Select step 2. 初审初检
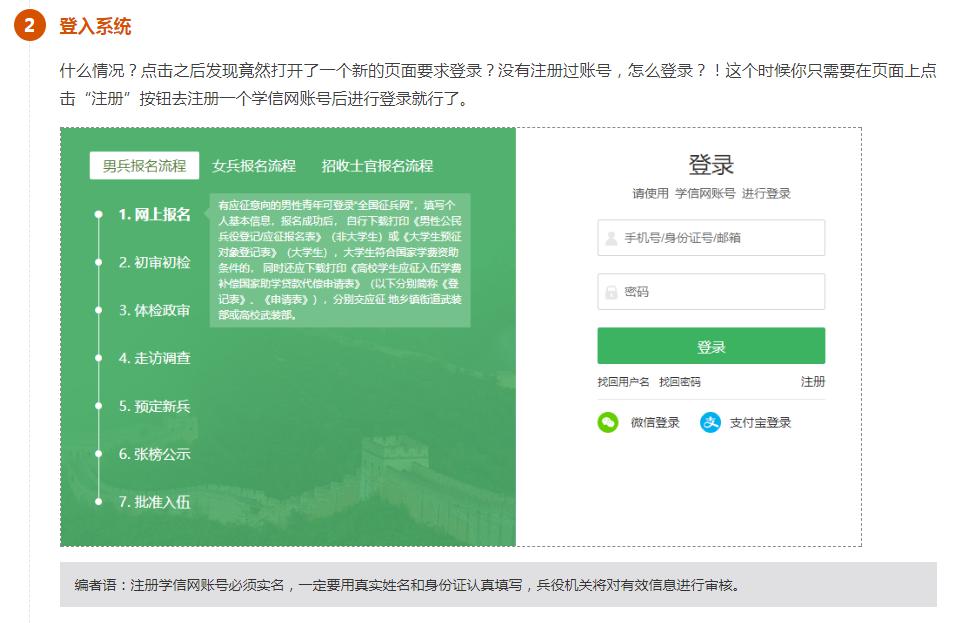The width and height of the screenshot is (960, 623). coord(154,262)
